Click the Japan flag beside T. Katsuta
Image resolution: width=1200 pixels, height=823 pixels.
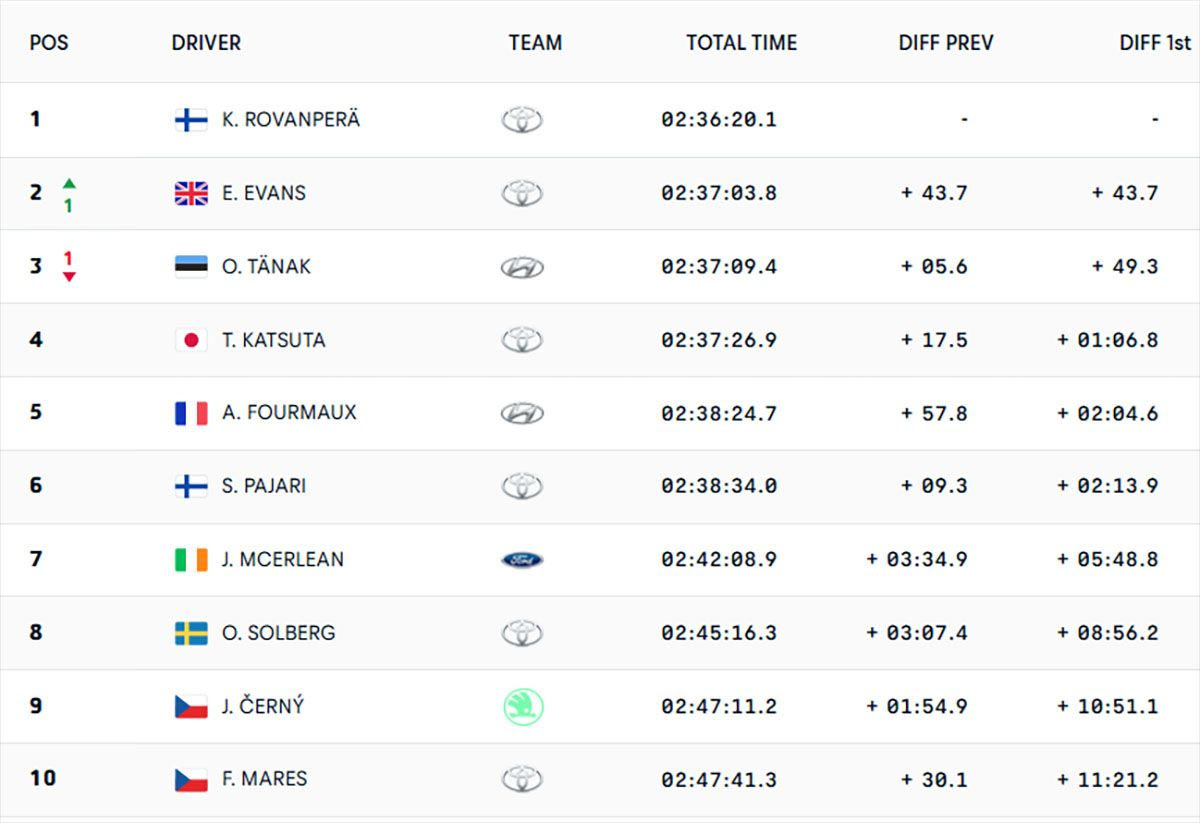(x=191, y=340)
